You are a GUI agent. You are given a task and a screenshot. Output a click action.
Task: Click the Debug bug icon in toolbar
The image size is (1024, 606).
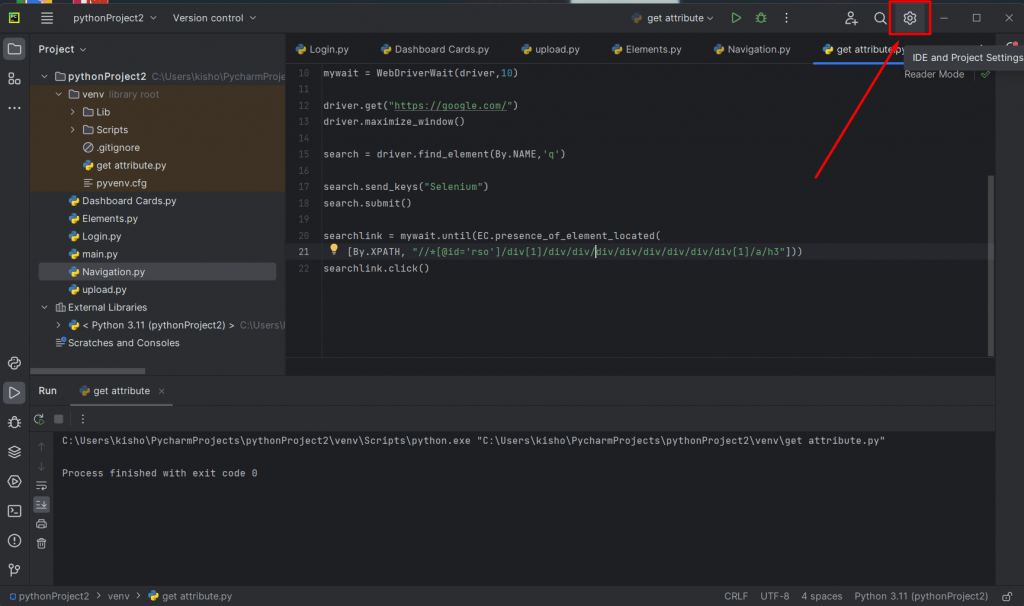tap(761, 18)
